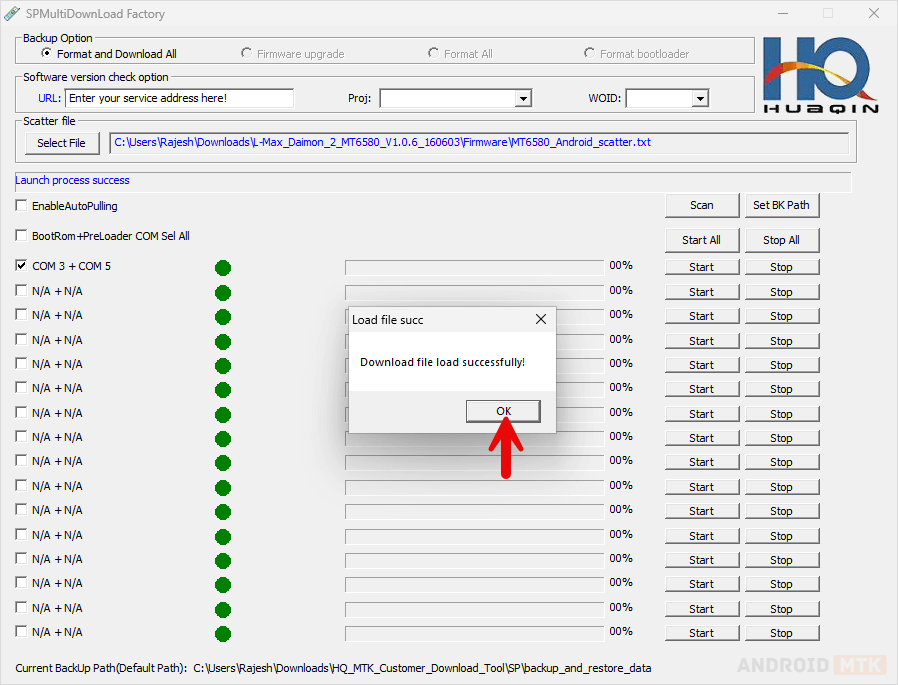Image resolution: width=898 pixels, height=685 pixels.
Task: Check BootRom+PreLoader COM Sel All
Action: point(22,237)
